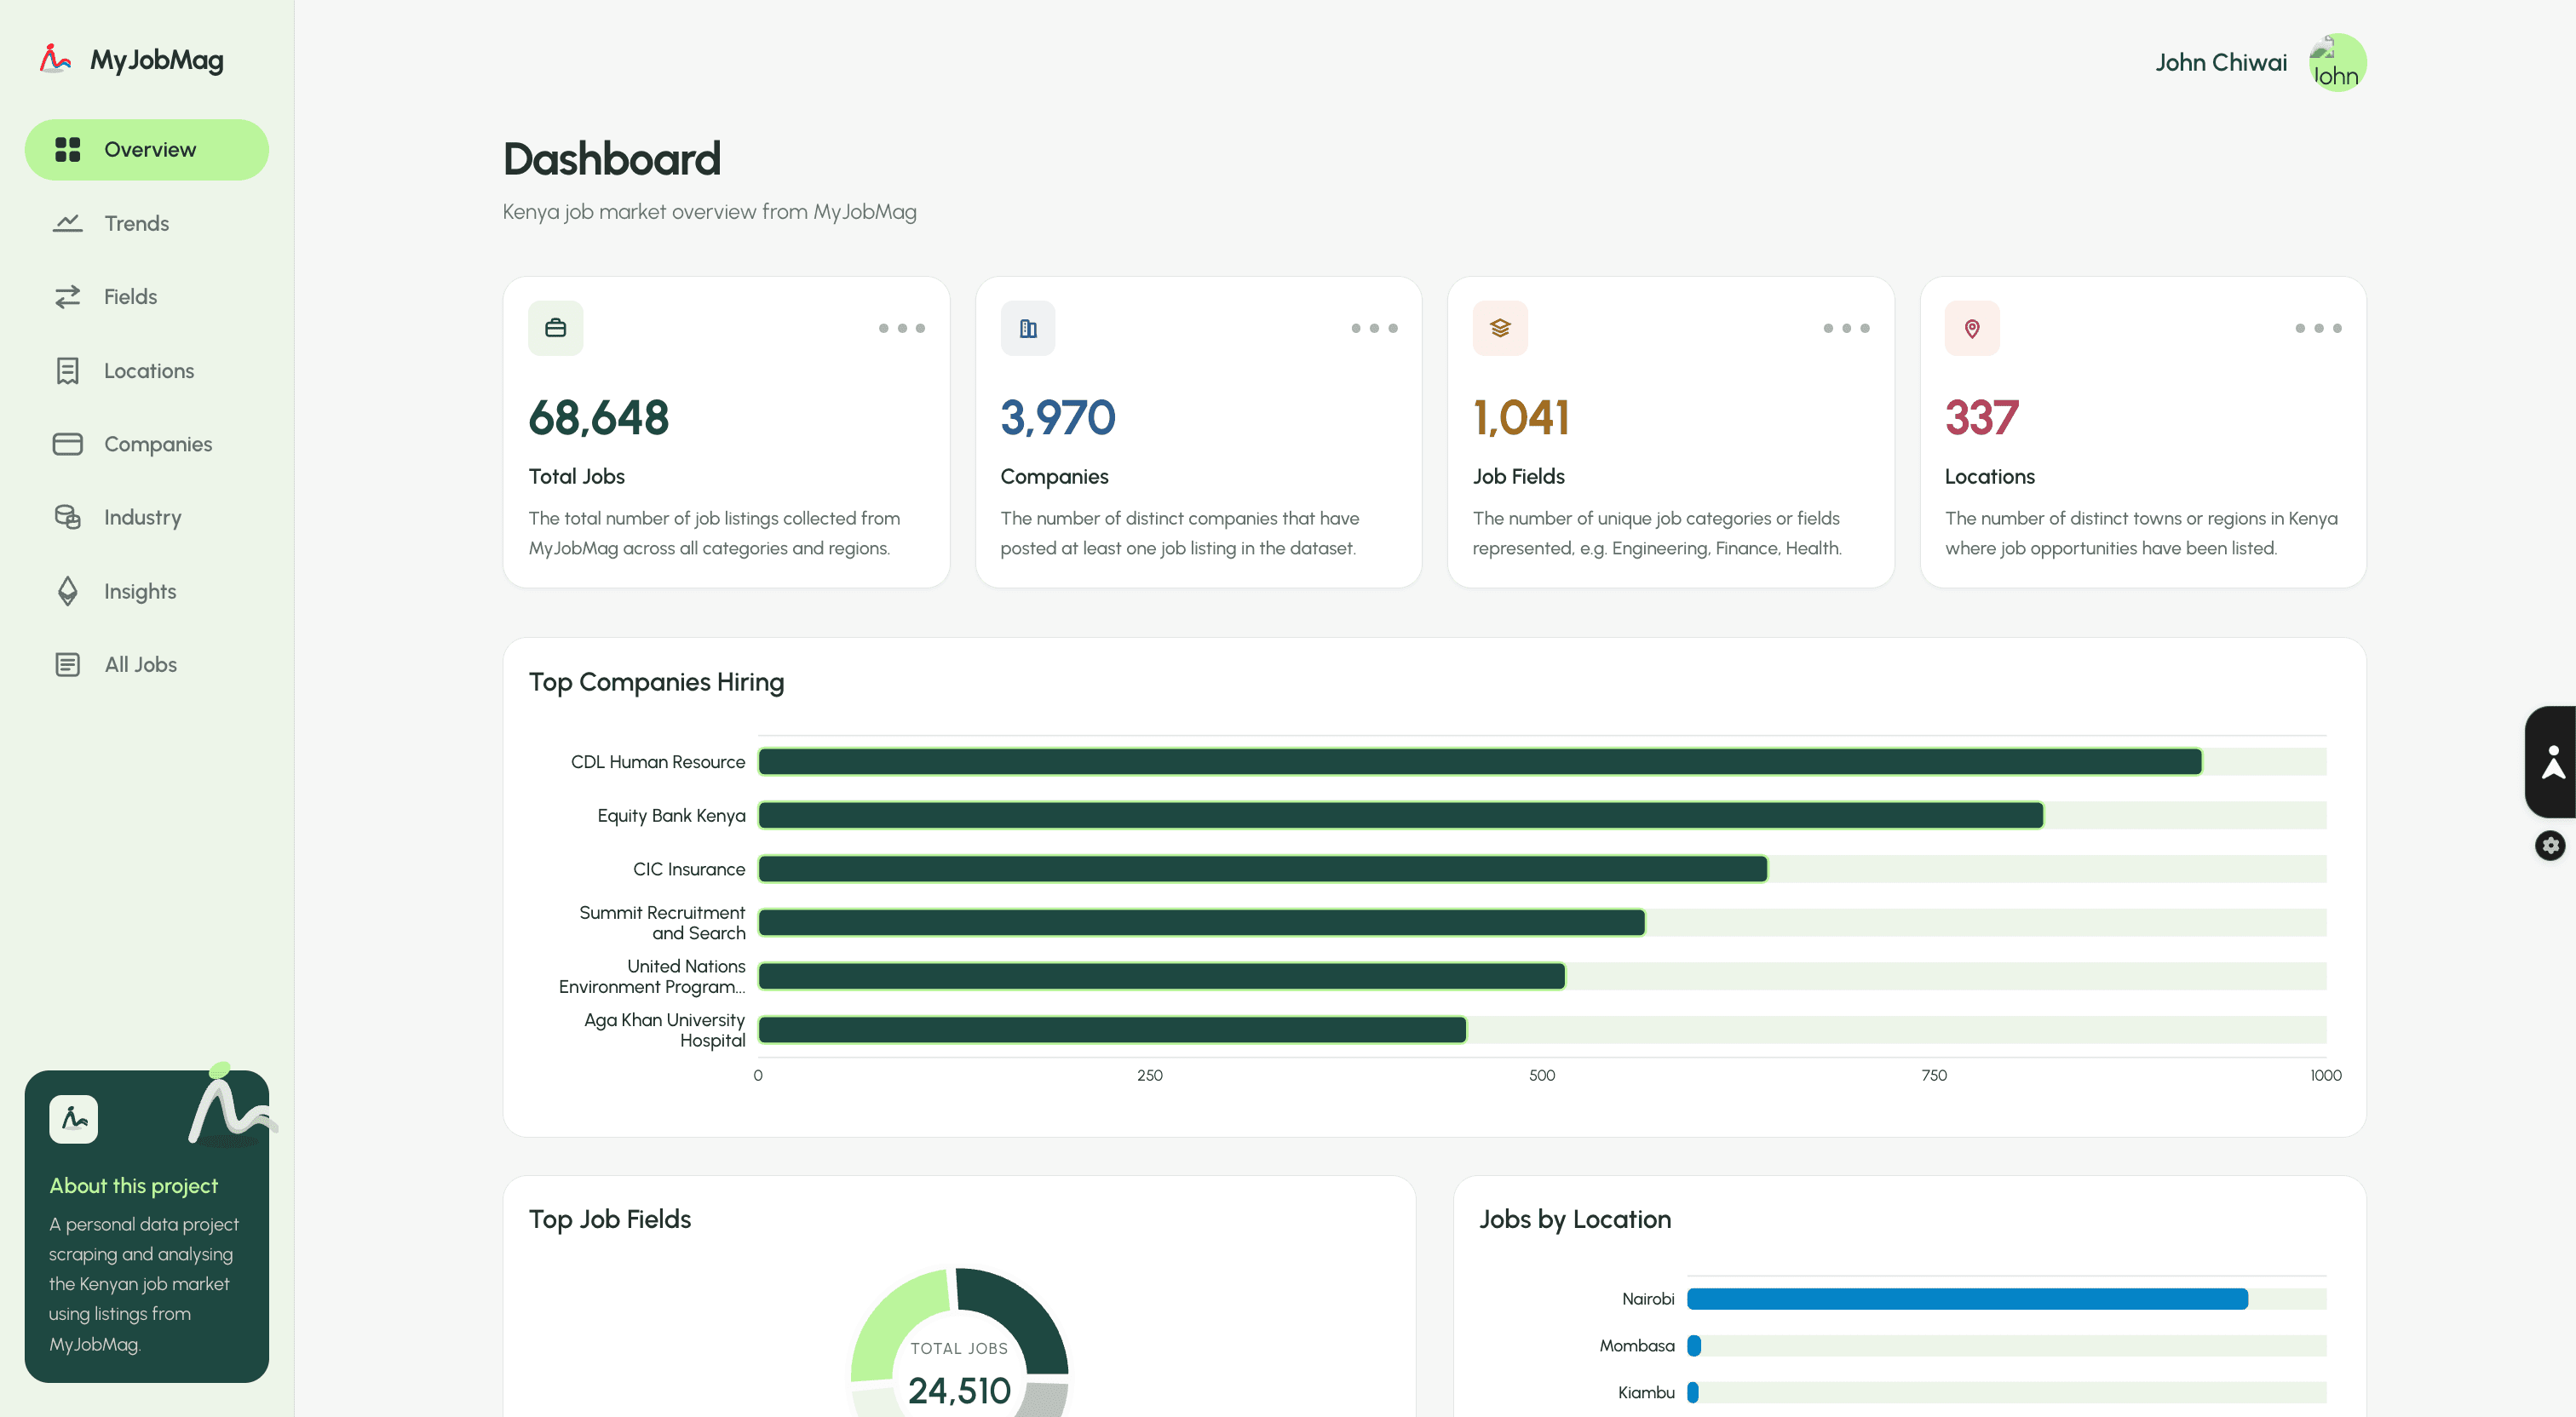The image size is (2576, 1417).
Task: Click the white logo icon in About card
Action: coord(74,1119)
